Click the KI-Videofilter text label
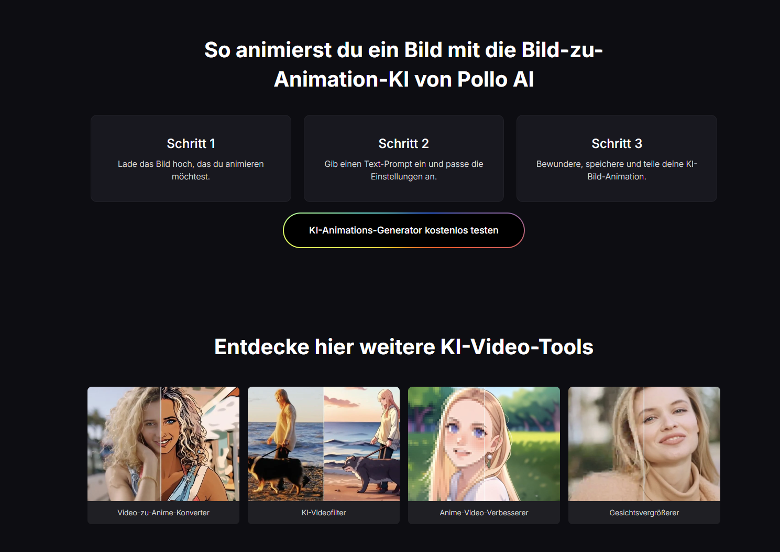Image resolution: width=780 pixels, height=555 pixels. click(x=323, y=512)
